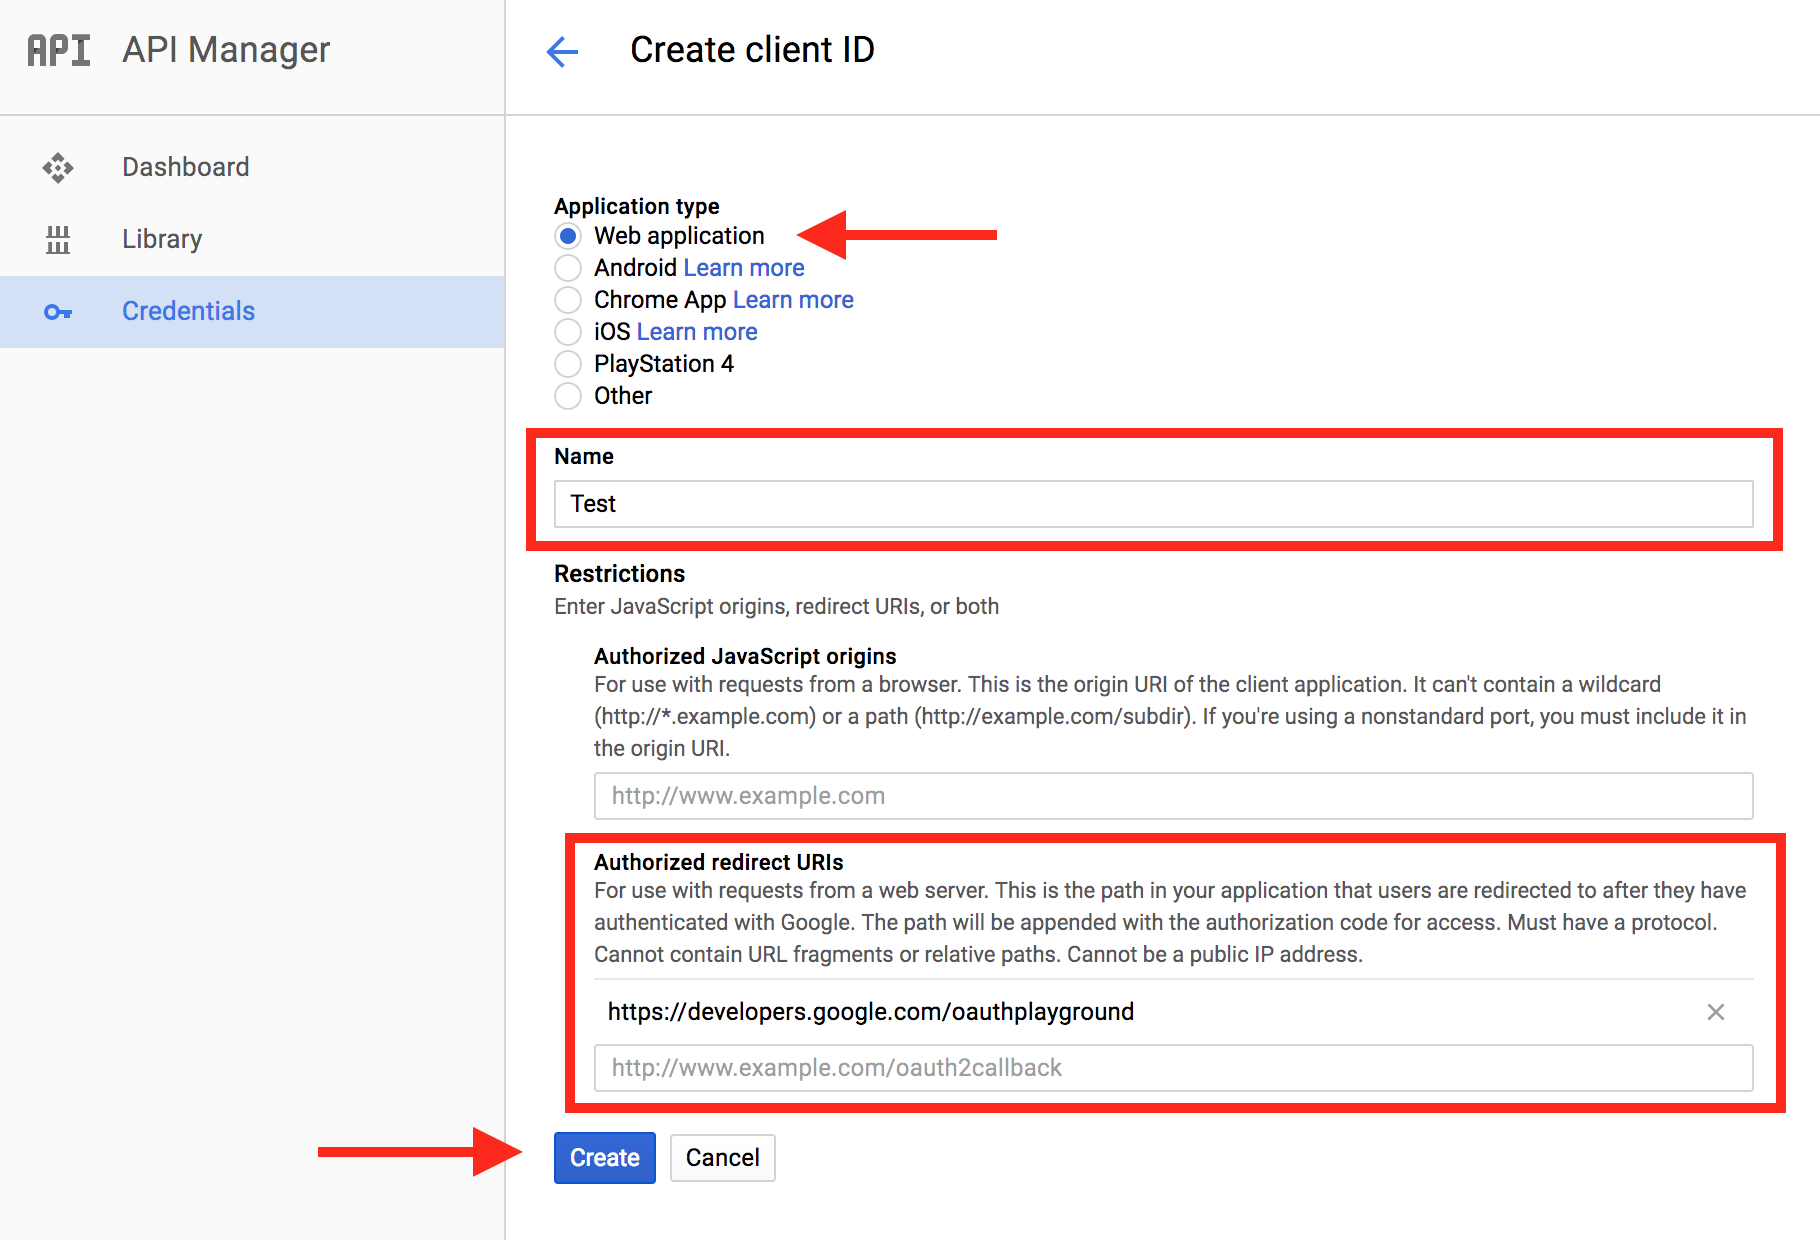1820x1240 pixels.
Task: Click the Cancel button
Action: (x=722, y=1158)
